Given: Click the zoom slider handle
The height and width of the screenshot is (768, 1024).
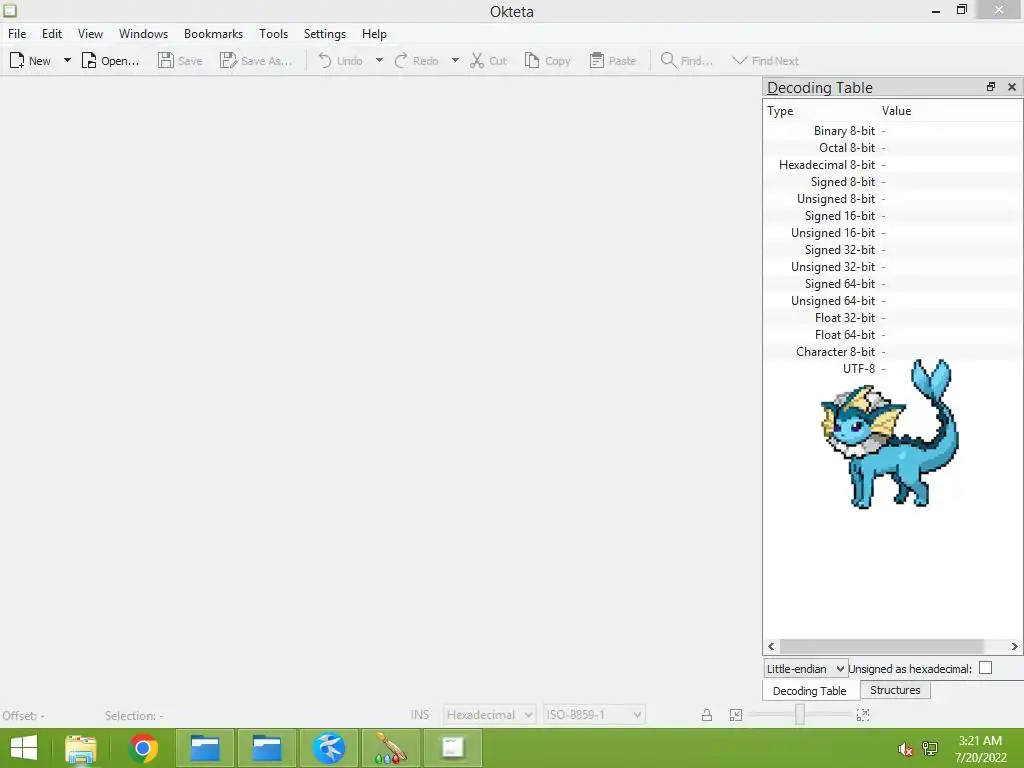Looking at the screenshot, I should (x=799, y=714).
